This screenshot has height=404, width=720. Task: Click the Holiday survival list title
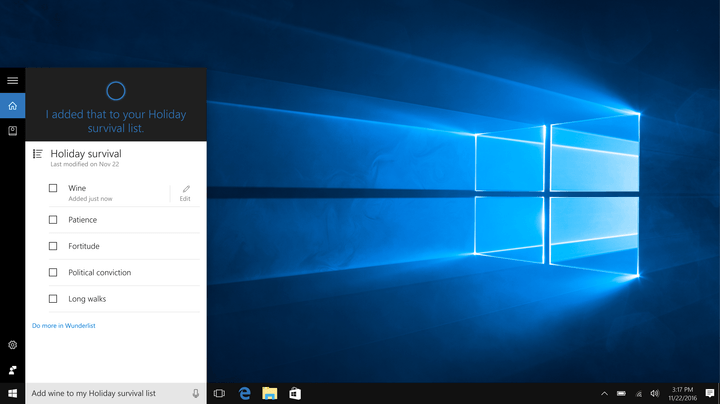[86, 154]
